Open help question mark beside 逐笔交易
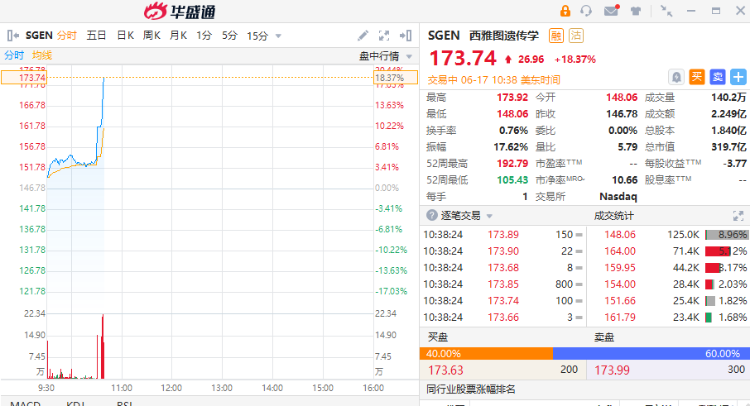The height and width of the screenshot is (406, 750). [x=431, y=215]
